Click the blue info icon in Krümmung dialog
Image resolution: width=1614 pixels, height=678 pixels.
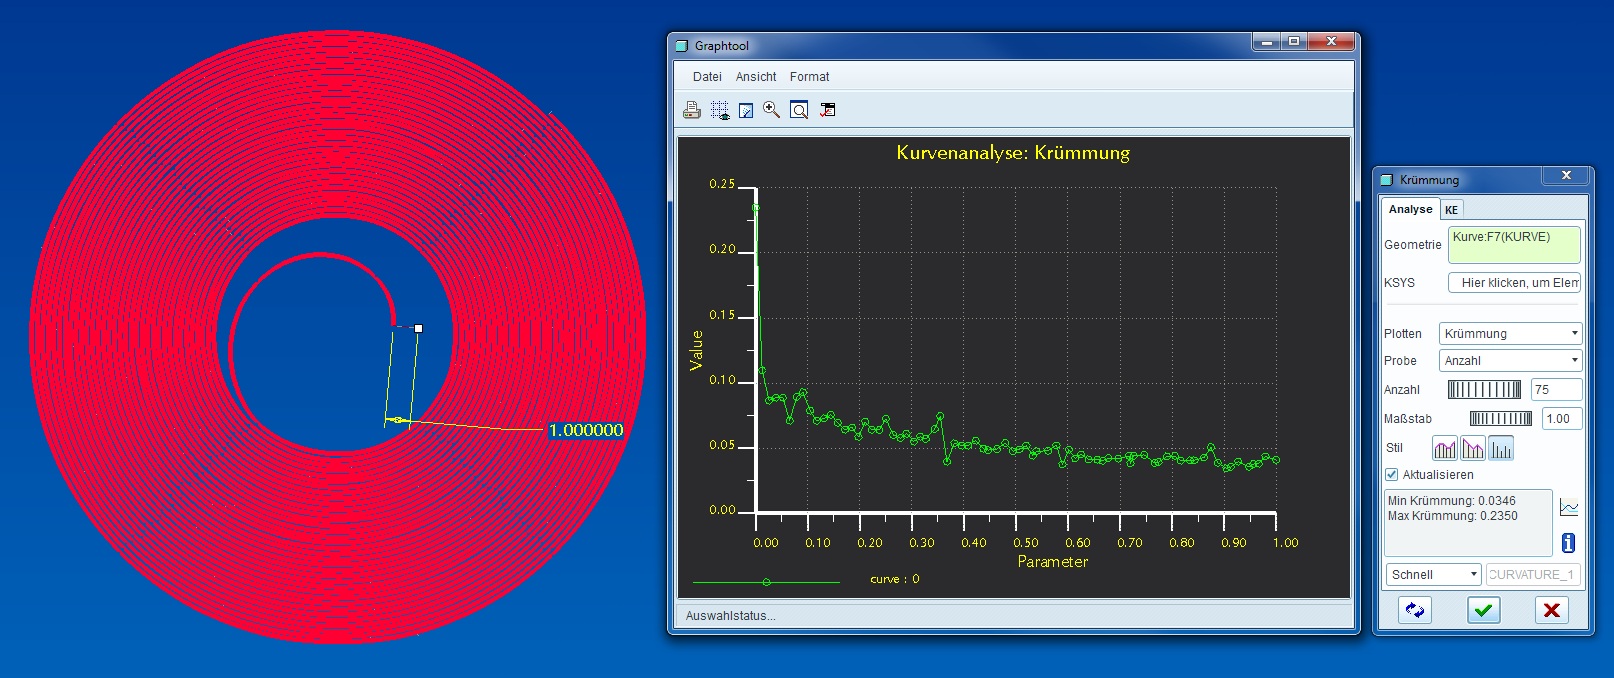tap(1568, 543)
